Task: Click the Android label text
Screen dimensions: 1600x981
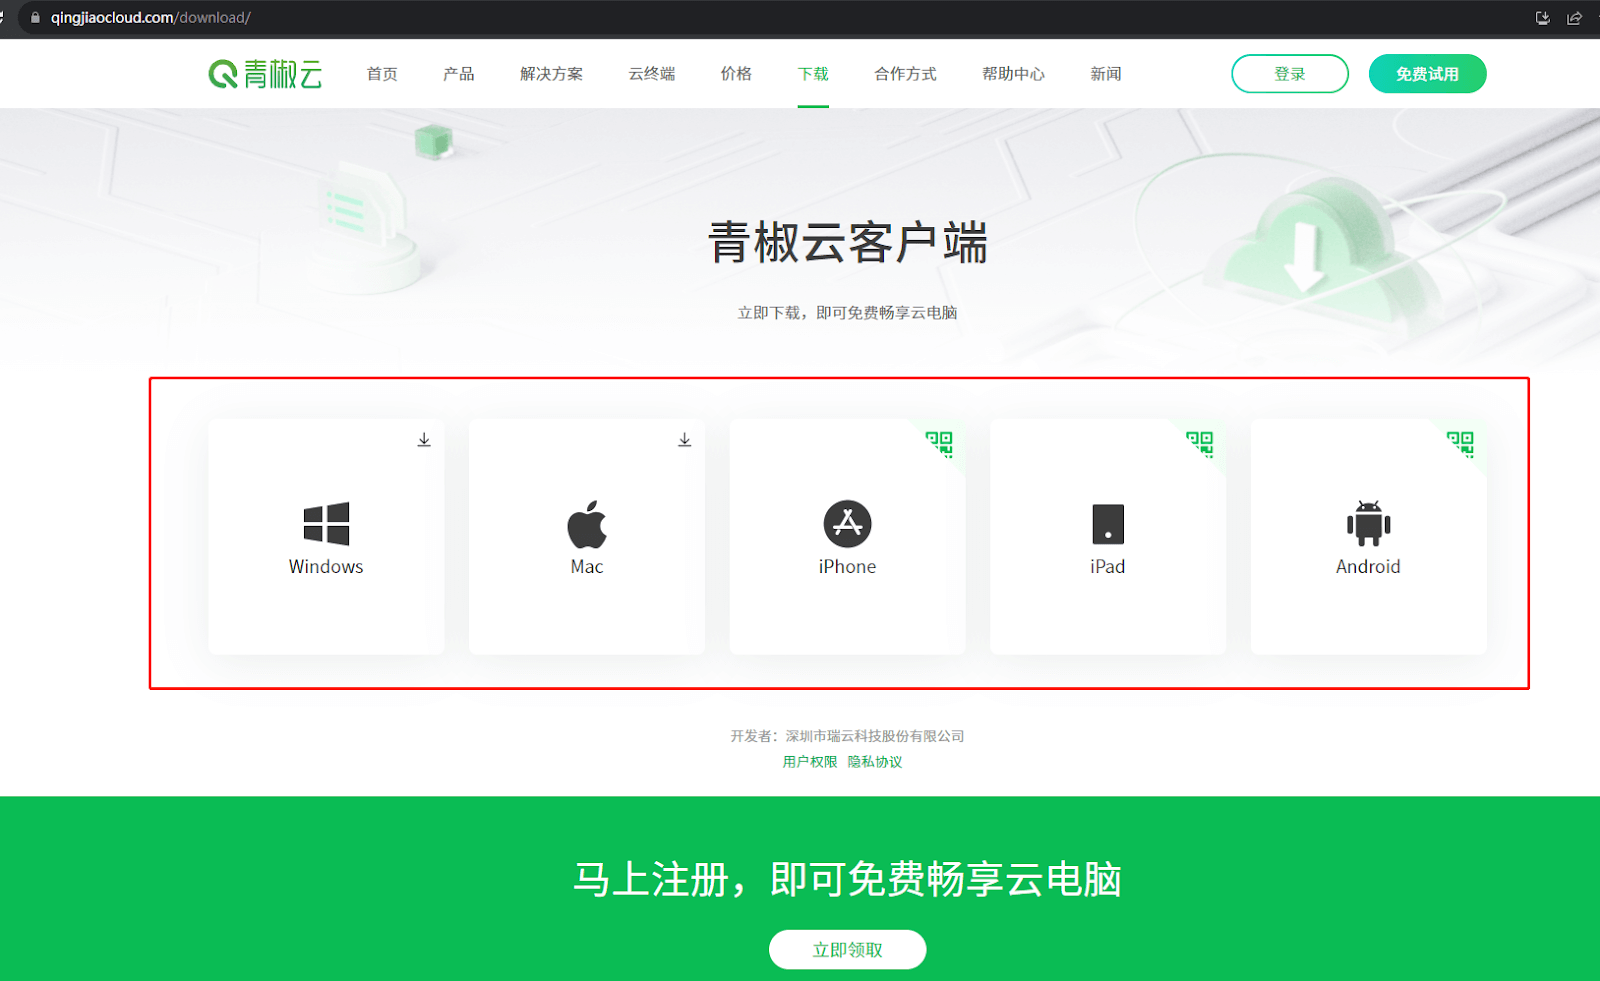Action: (x=1368, y=567)
